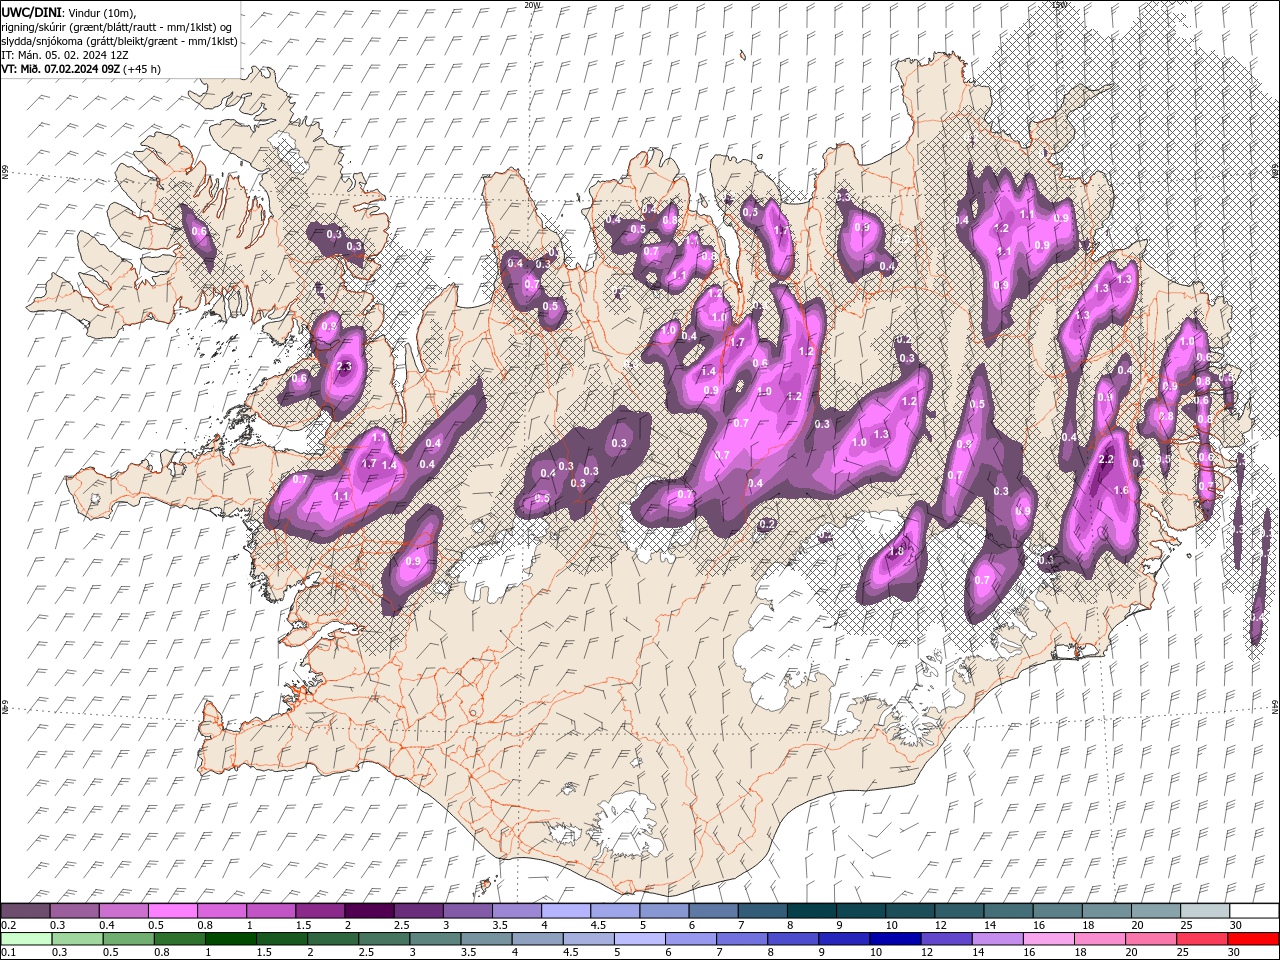Pick the white snow swatch after 30
1280x960 pixels.
(1253, 910)
